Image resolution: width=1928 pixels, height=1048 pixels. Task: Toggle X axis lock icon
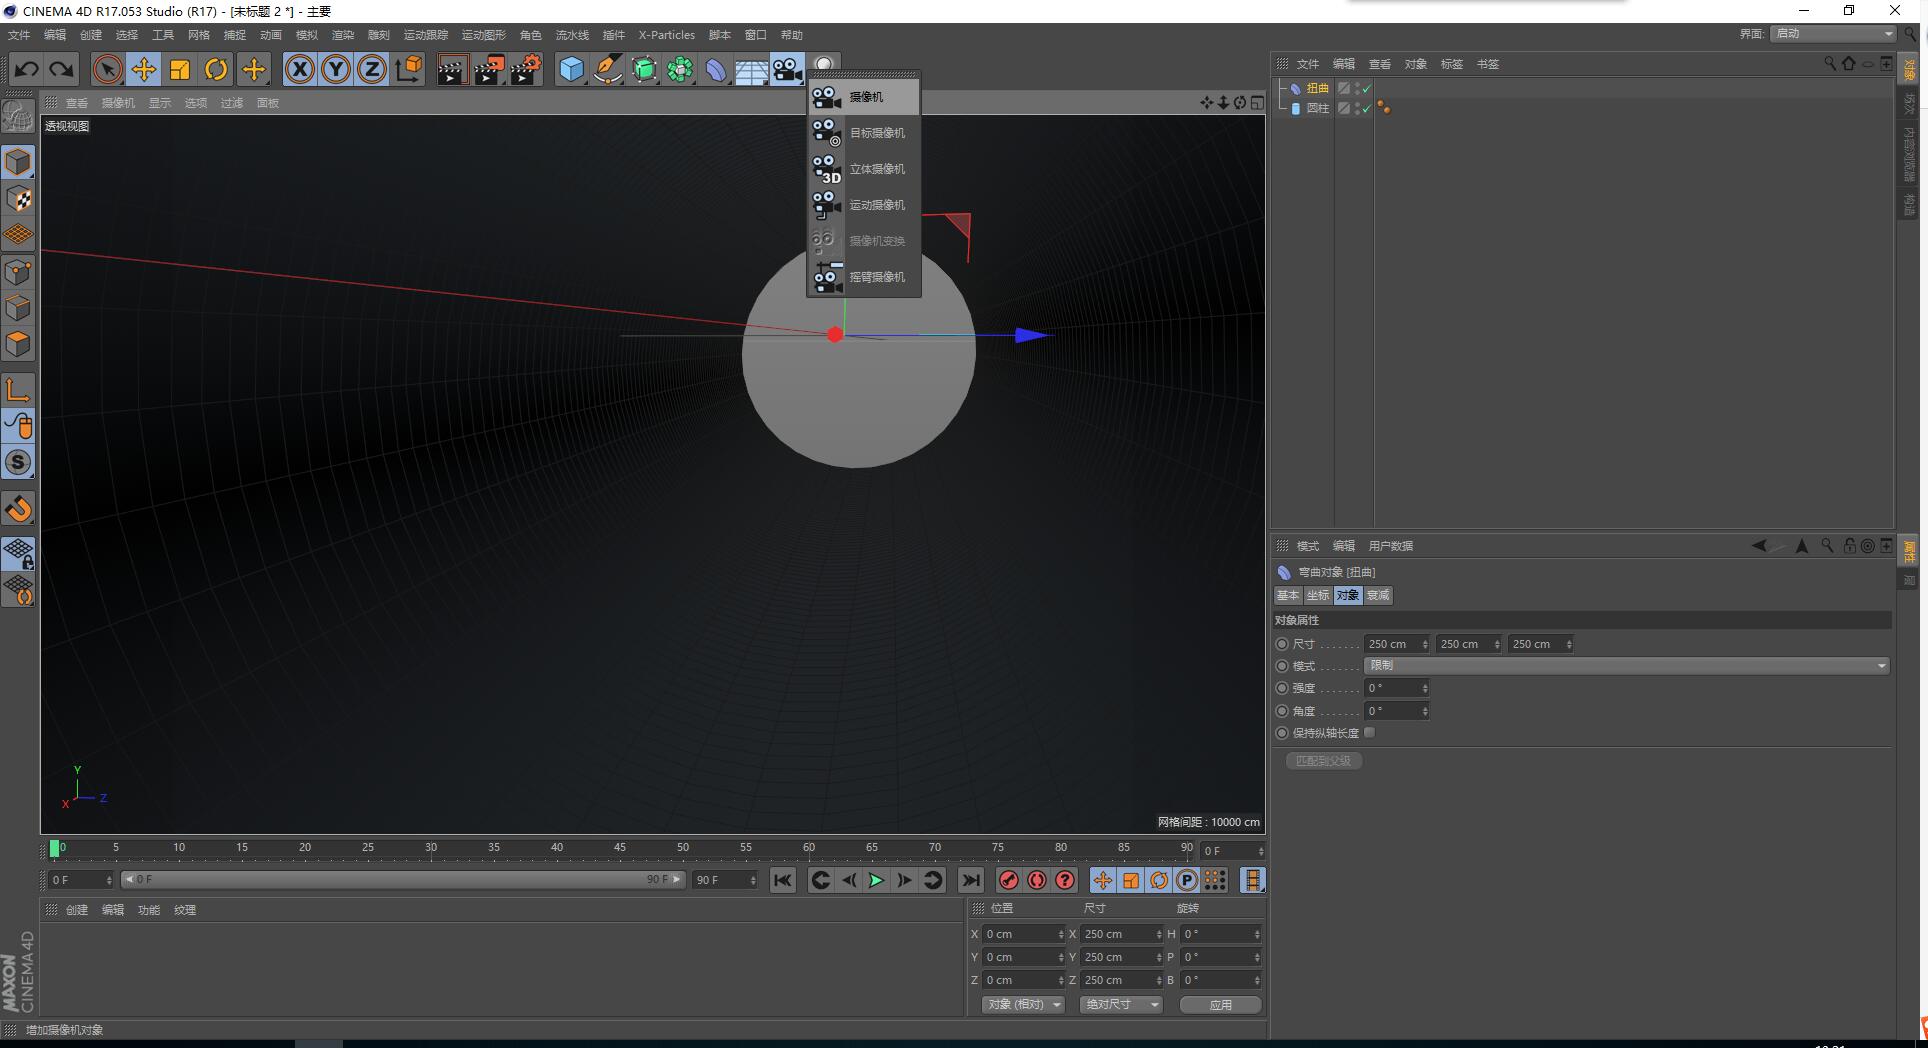(x=300, y=69)
